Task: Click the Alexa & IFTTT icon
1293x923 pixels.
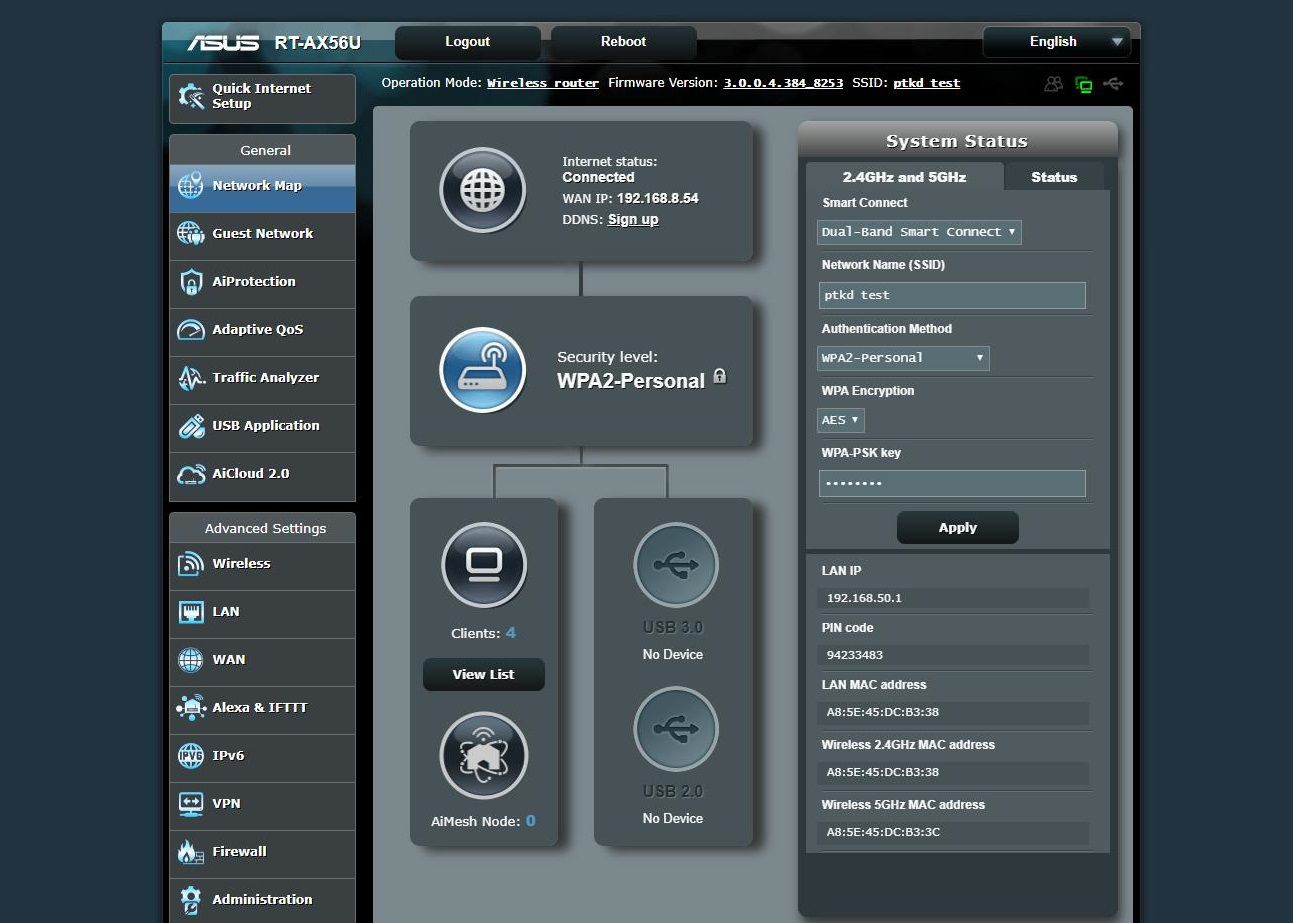Action: [191, 708]
